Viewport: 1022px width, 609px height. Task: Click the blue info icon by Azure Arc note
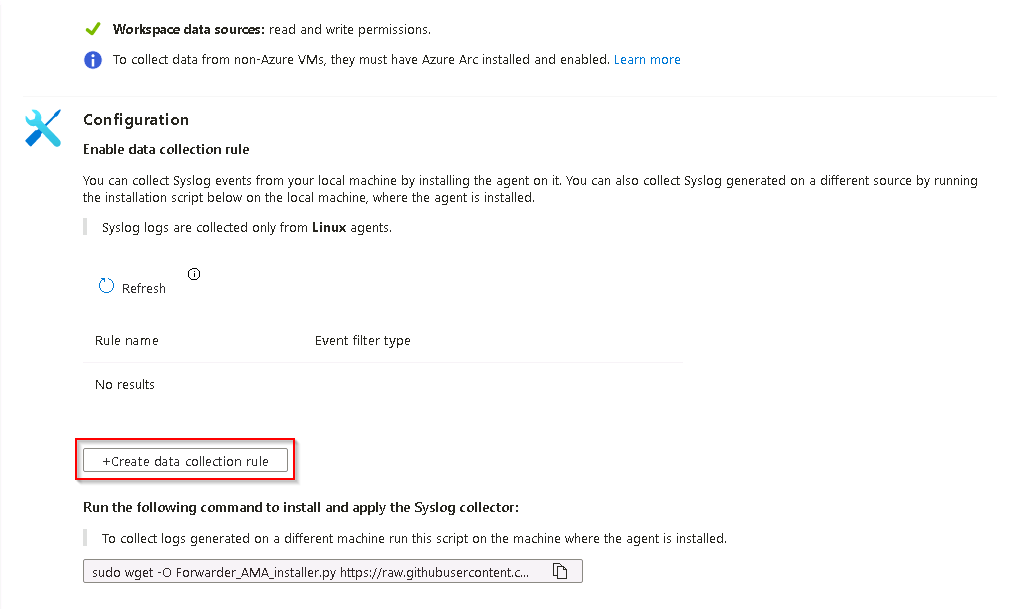(x=92, y=60)
